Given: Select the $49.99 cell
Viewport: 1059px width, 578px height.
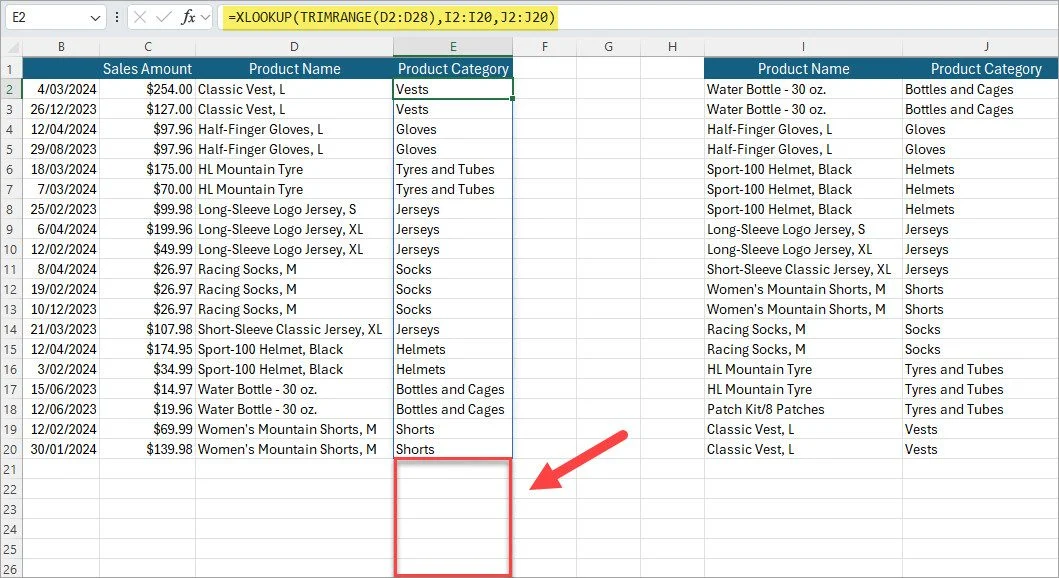Looking at the screenshot, I should pos(147,249).
